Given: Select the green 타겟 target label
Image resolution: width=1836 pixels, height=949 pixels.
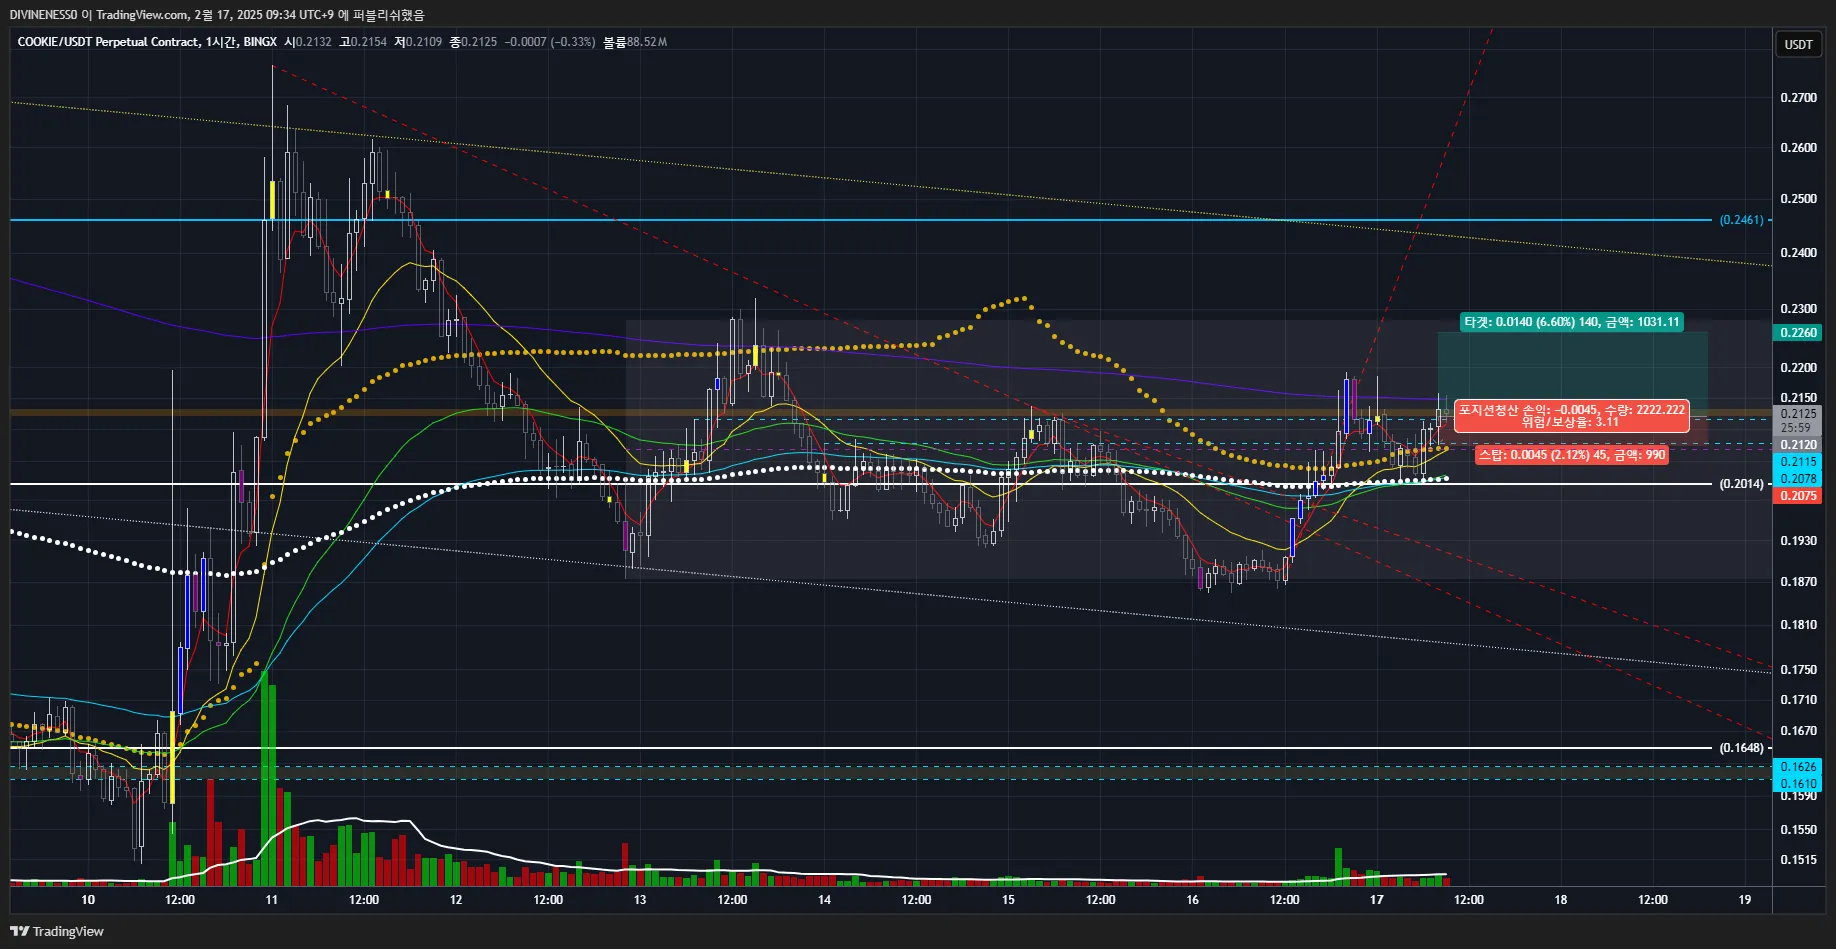Looking at the screenshot, I should 1571,322.
